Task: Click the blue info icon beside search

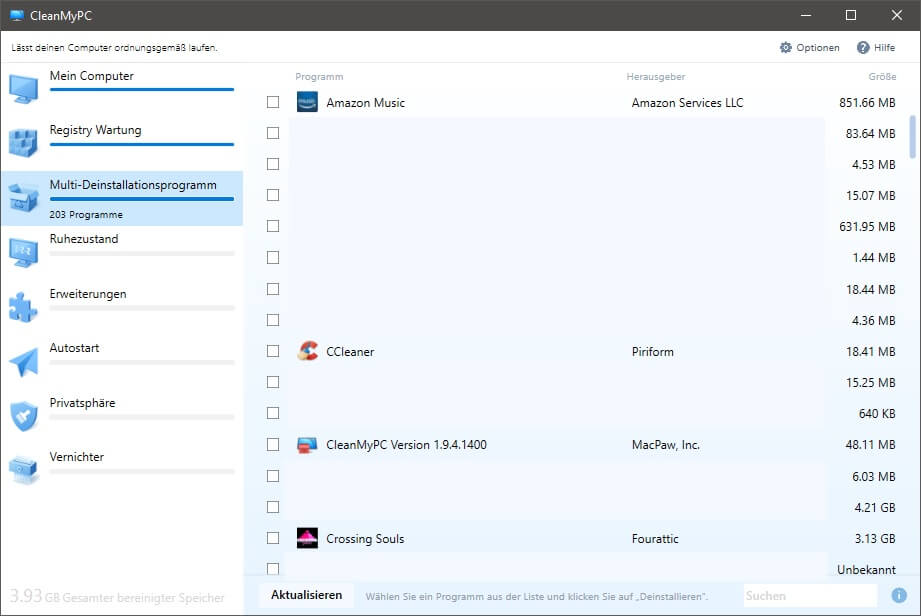Action: pyautogui.click(x=899, y=595)
